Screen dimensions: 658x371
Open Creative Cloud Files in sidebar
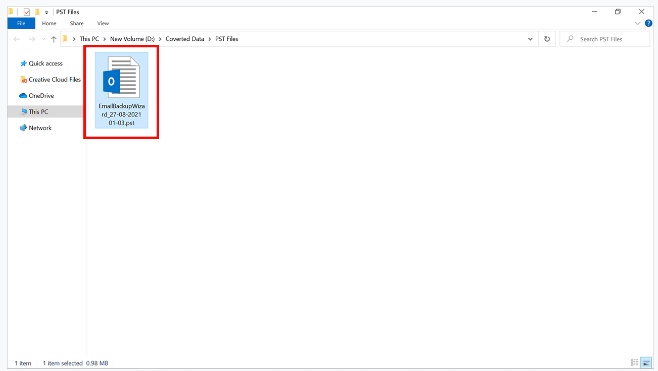[50, 79]
